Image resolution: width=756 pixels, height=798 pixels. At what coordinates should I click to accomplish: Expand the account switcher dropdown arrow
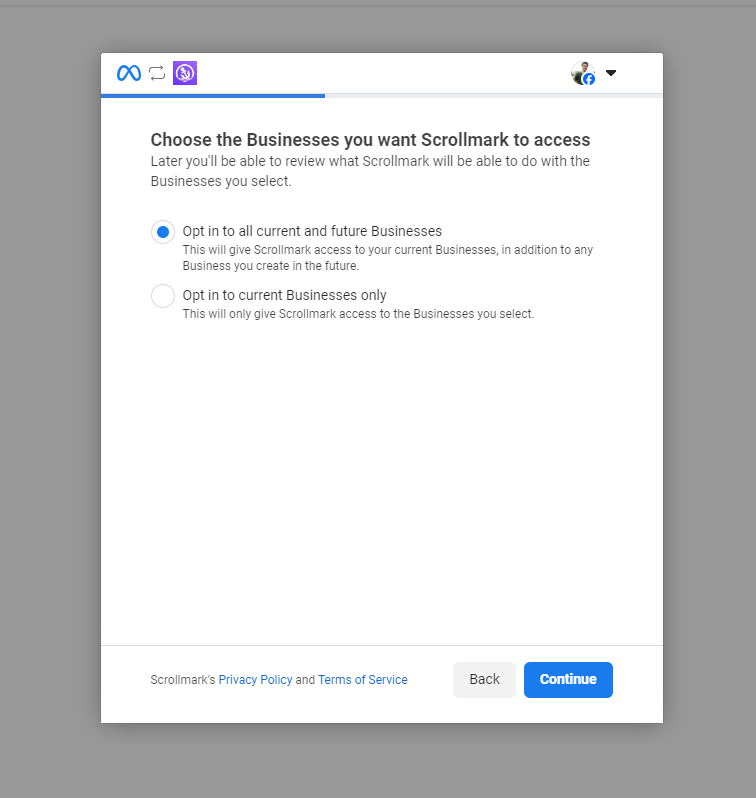coord(611,73)
